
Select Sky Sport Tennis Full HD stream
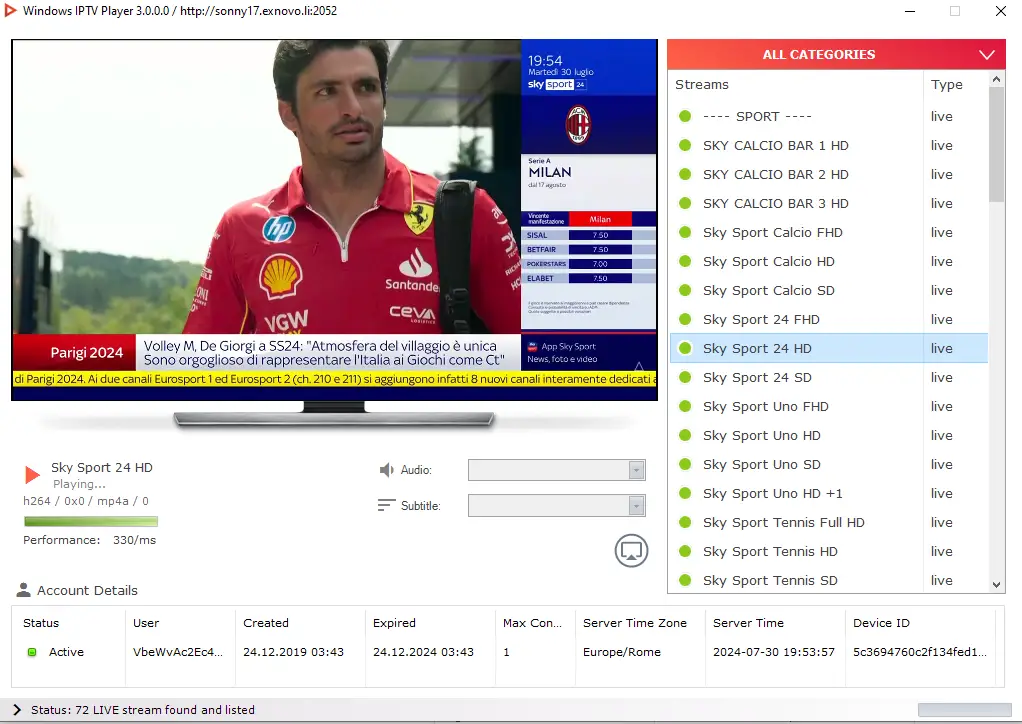pos(828,522)
